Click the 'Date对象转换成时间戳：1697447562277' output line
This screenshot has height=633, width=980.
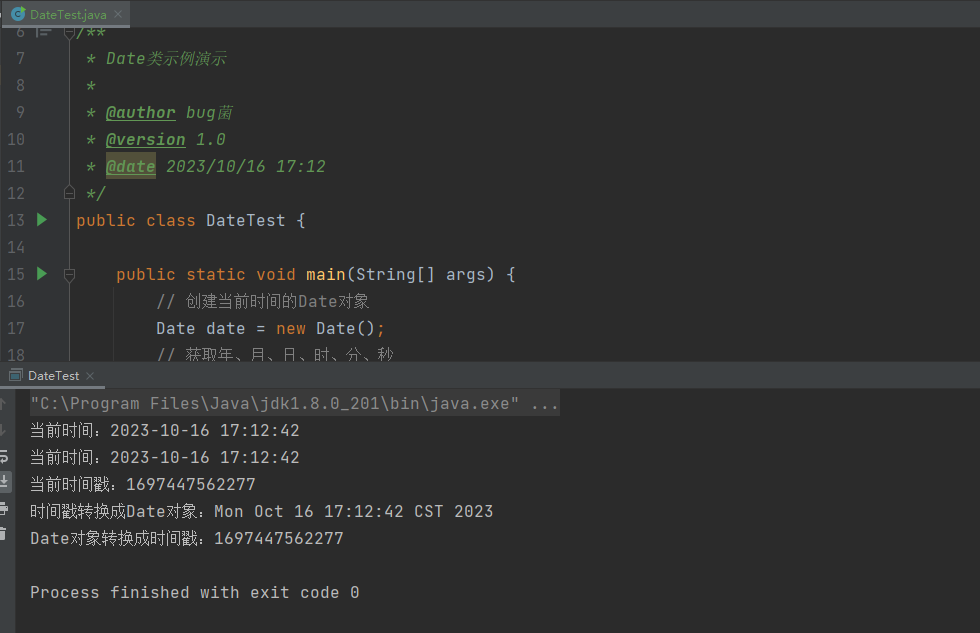(x=187, y=538)
